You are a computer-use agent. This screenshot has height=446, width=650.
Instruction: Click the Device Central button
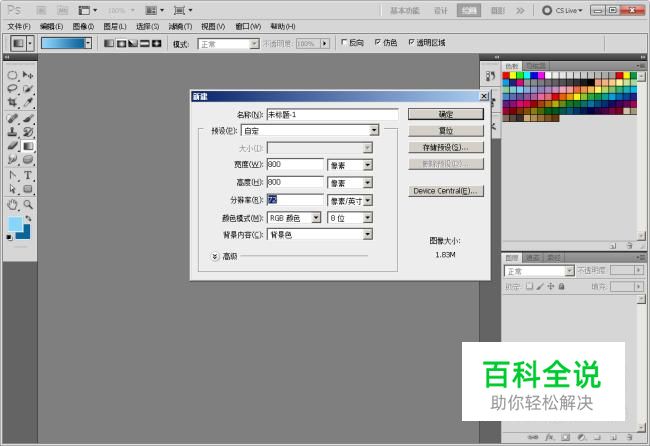point(446,190)
